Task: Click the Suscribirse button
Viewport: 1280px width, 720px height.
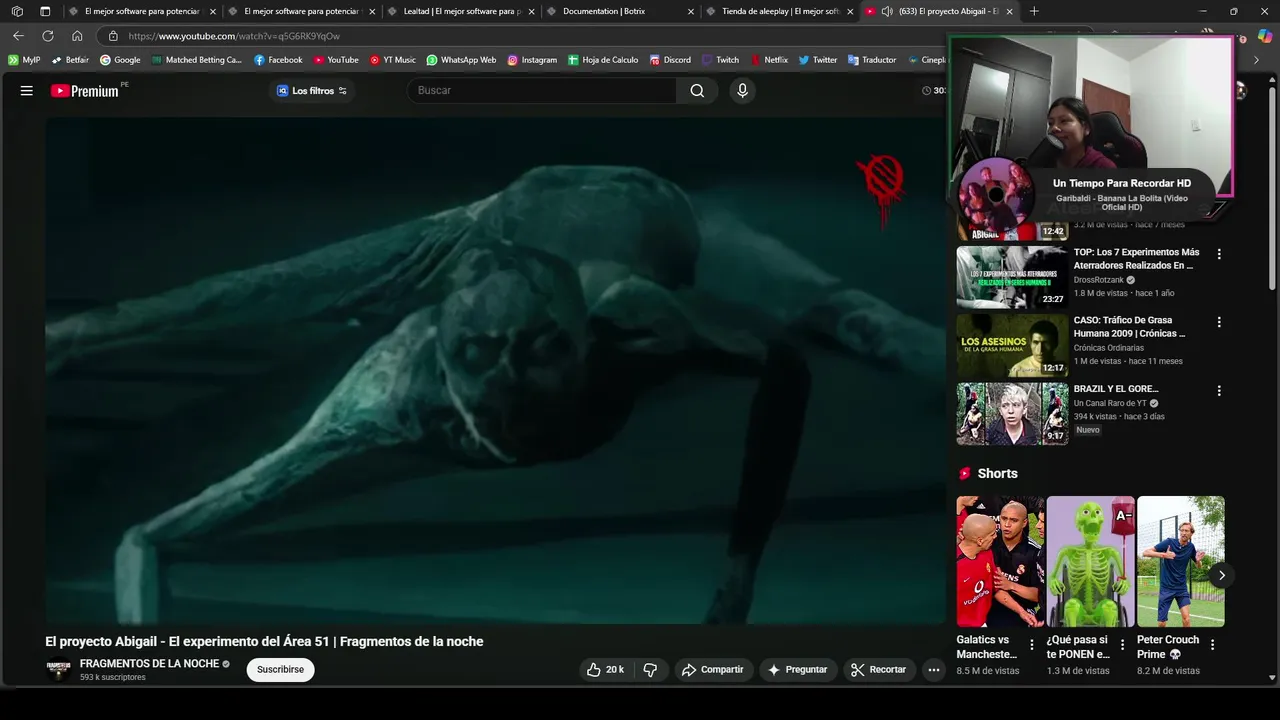Action: point(280,670)
